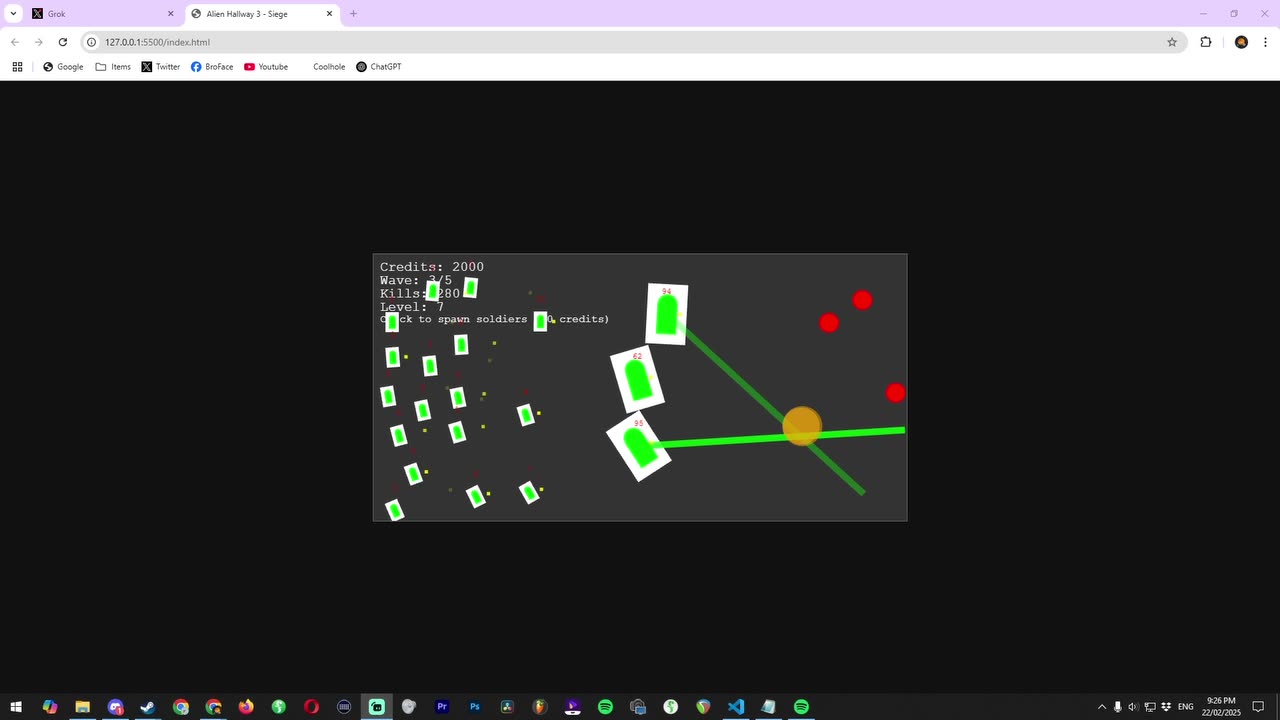Screen dimensions: 1280x720
Task: Click the large soldier labeled 94
Action: [x=667, y=314]
